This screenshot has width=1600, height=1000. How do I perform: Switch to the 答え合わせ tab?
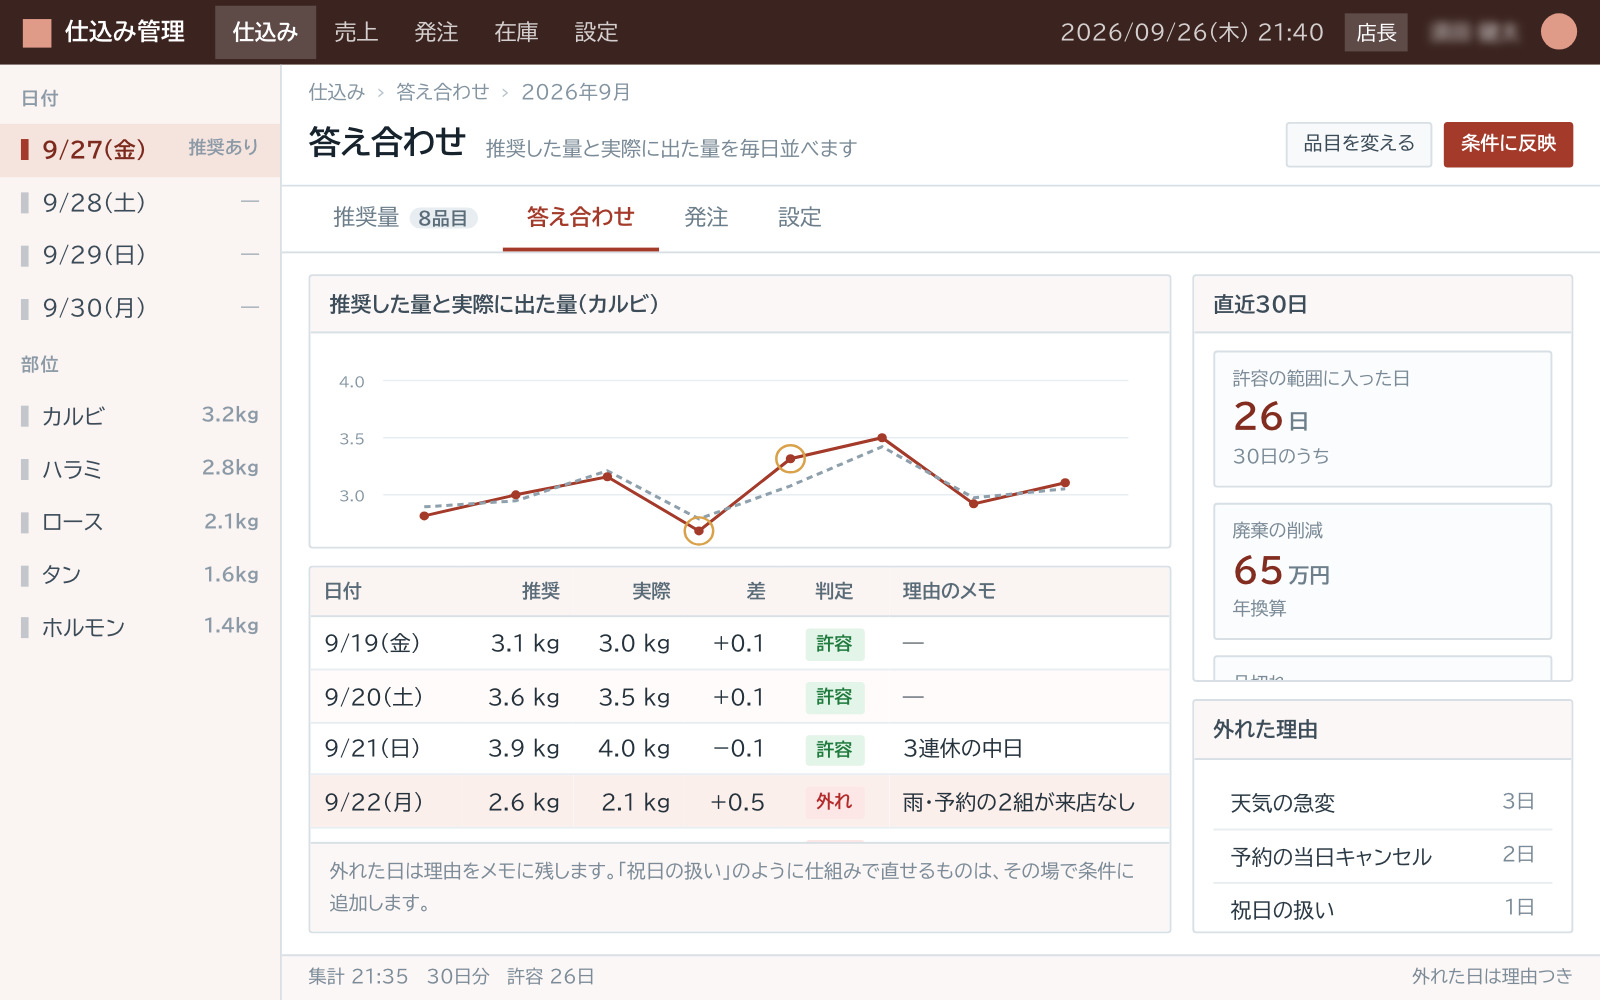[x=581, y=218]
